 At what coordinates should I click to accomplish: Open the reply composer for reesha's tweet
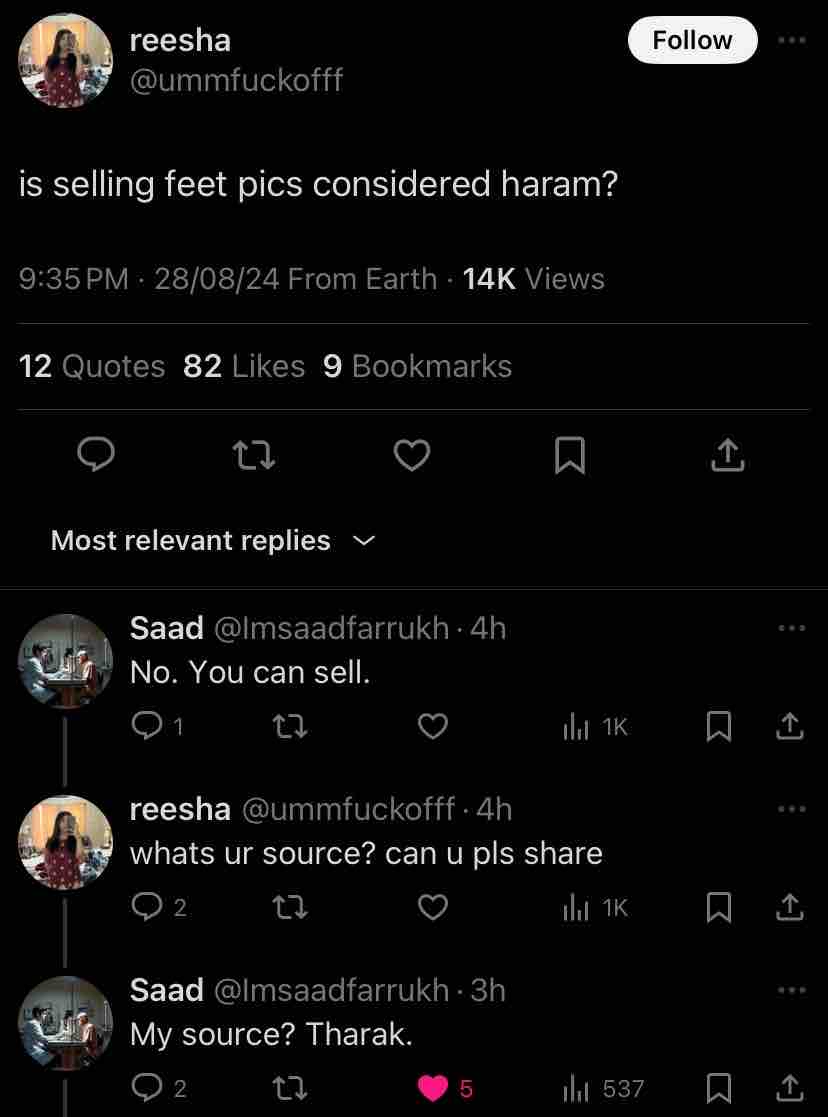[95, 455]
